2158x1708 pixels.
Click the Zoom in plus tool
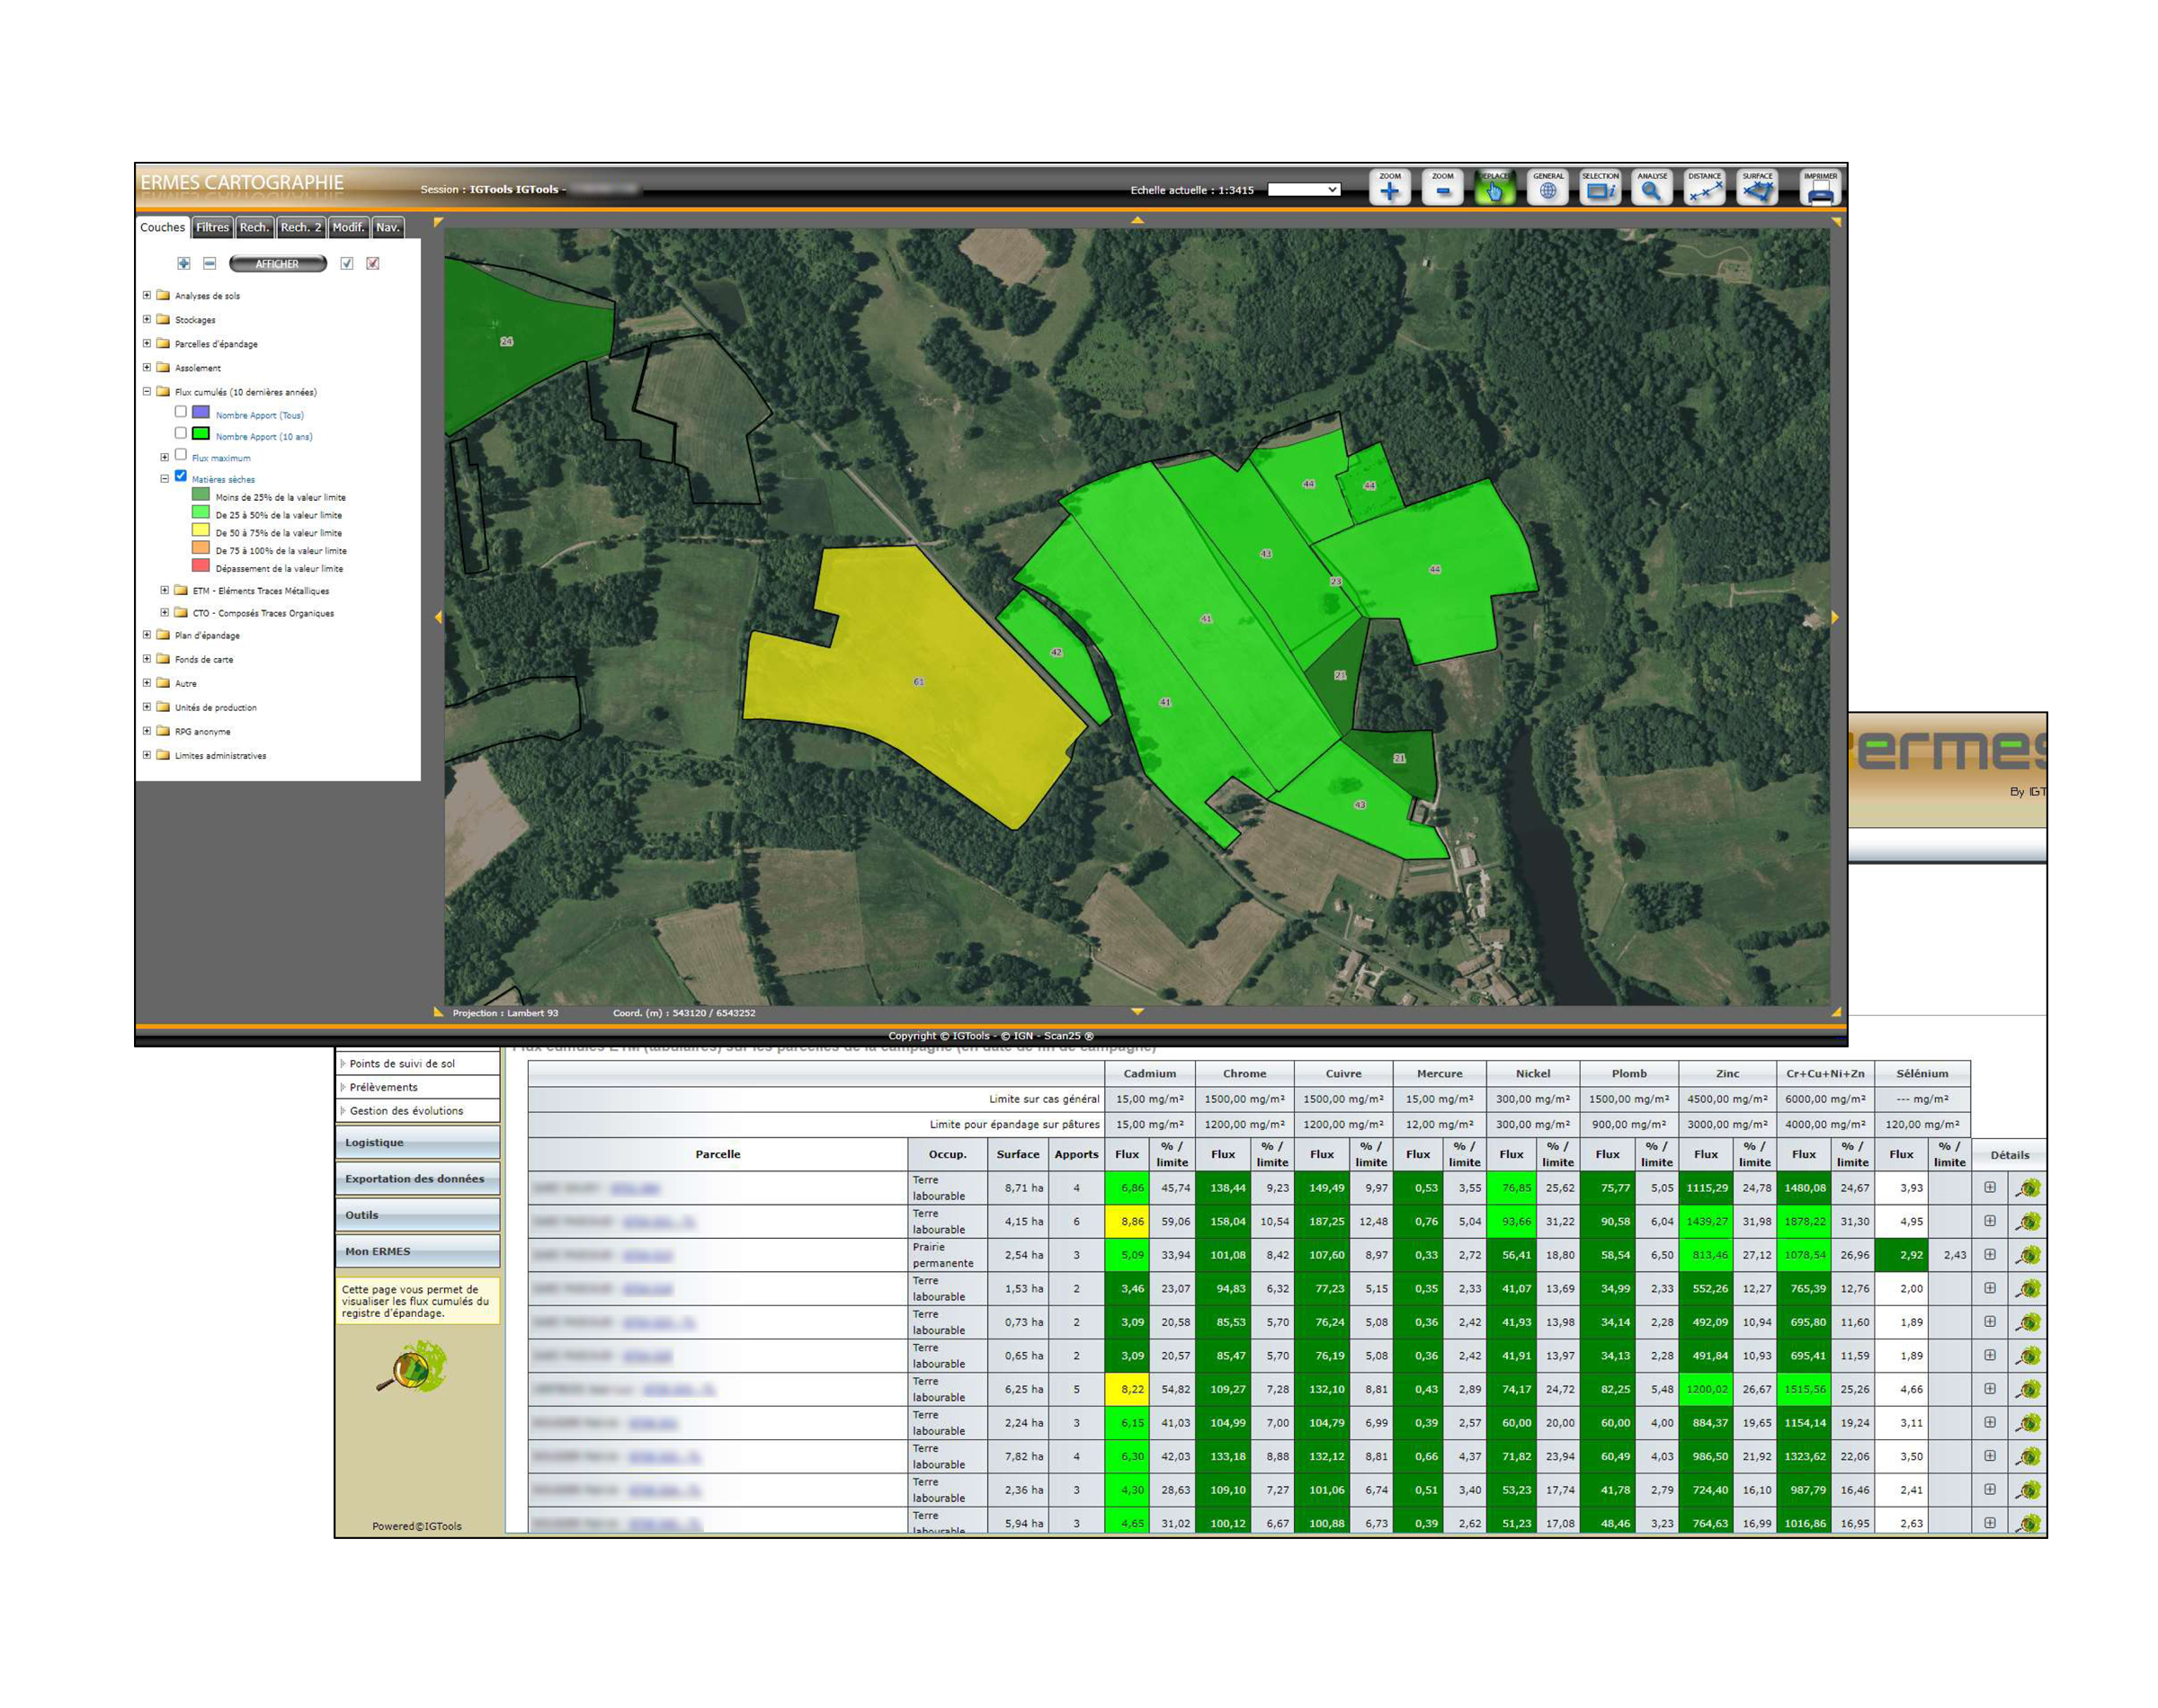pos(1389,188)
